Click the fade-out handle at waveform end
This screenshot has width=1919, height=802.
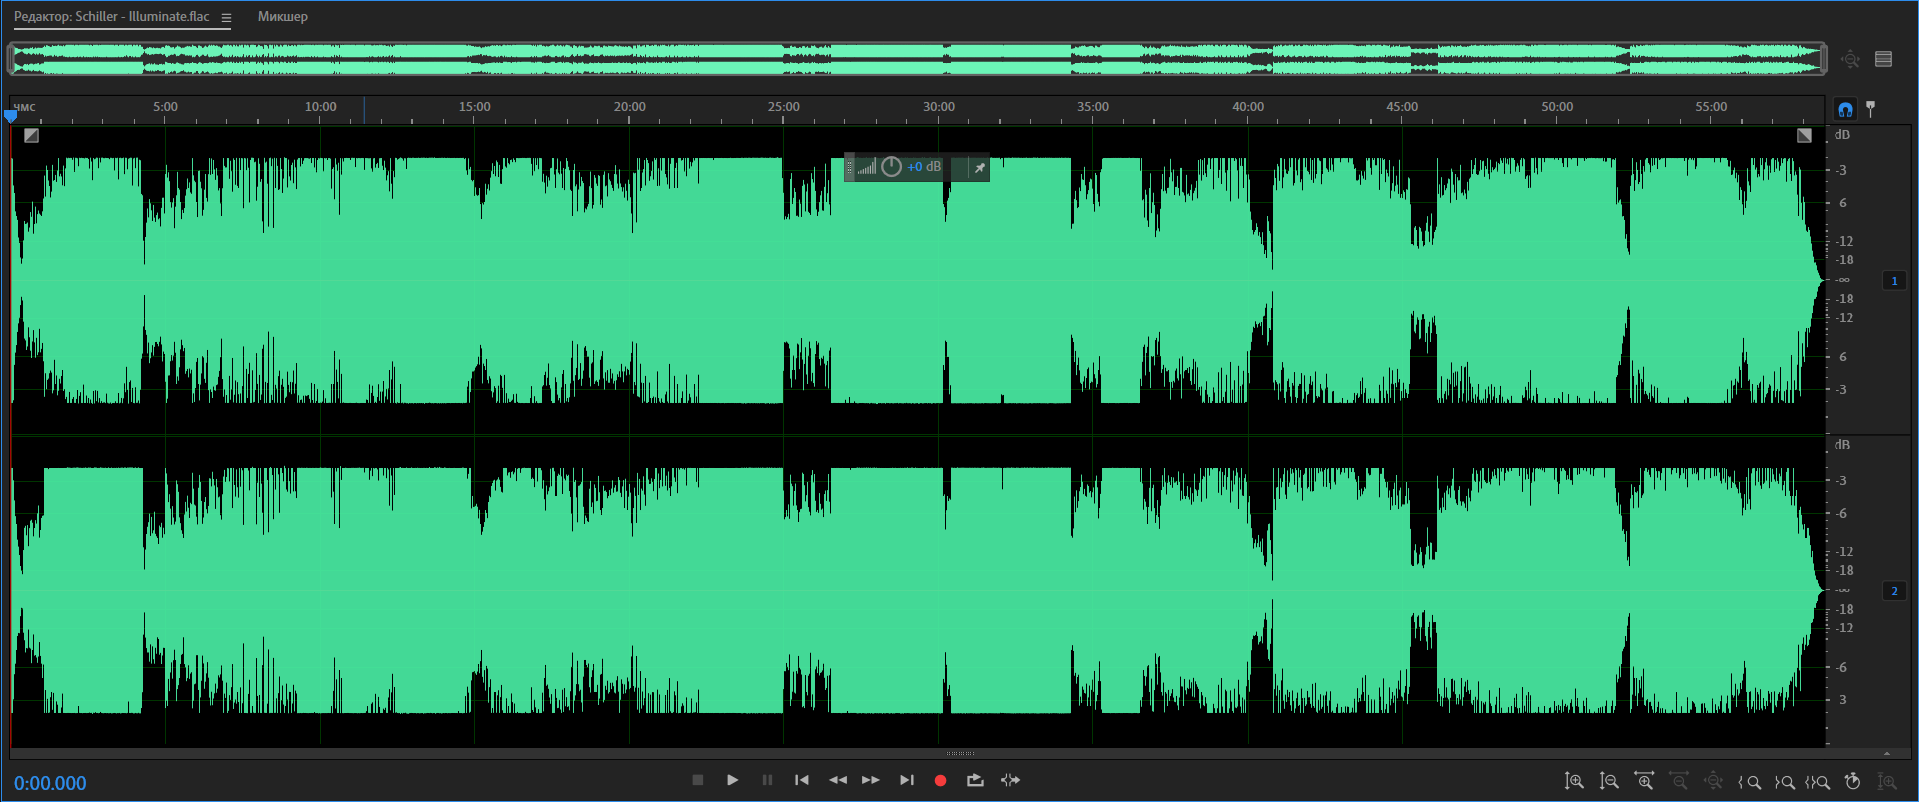click(x=1804, y=136)
